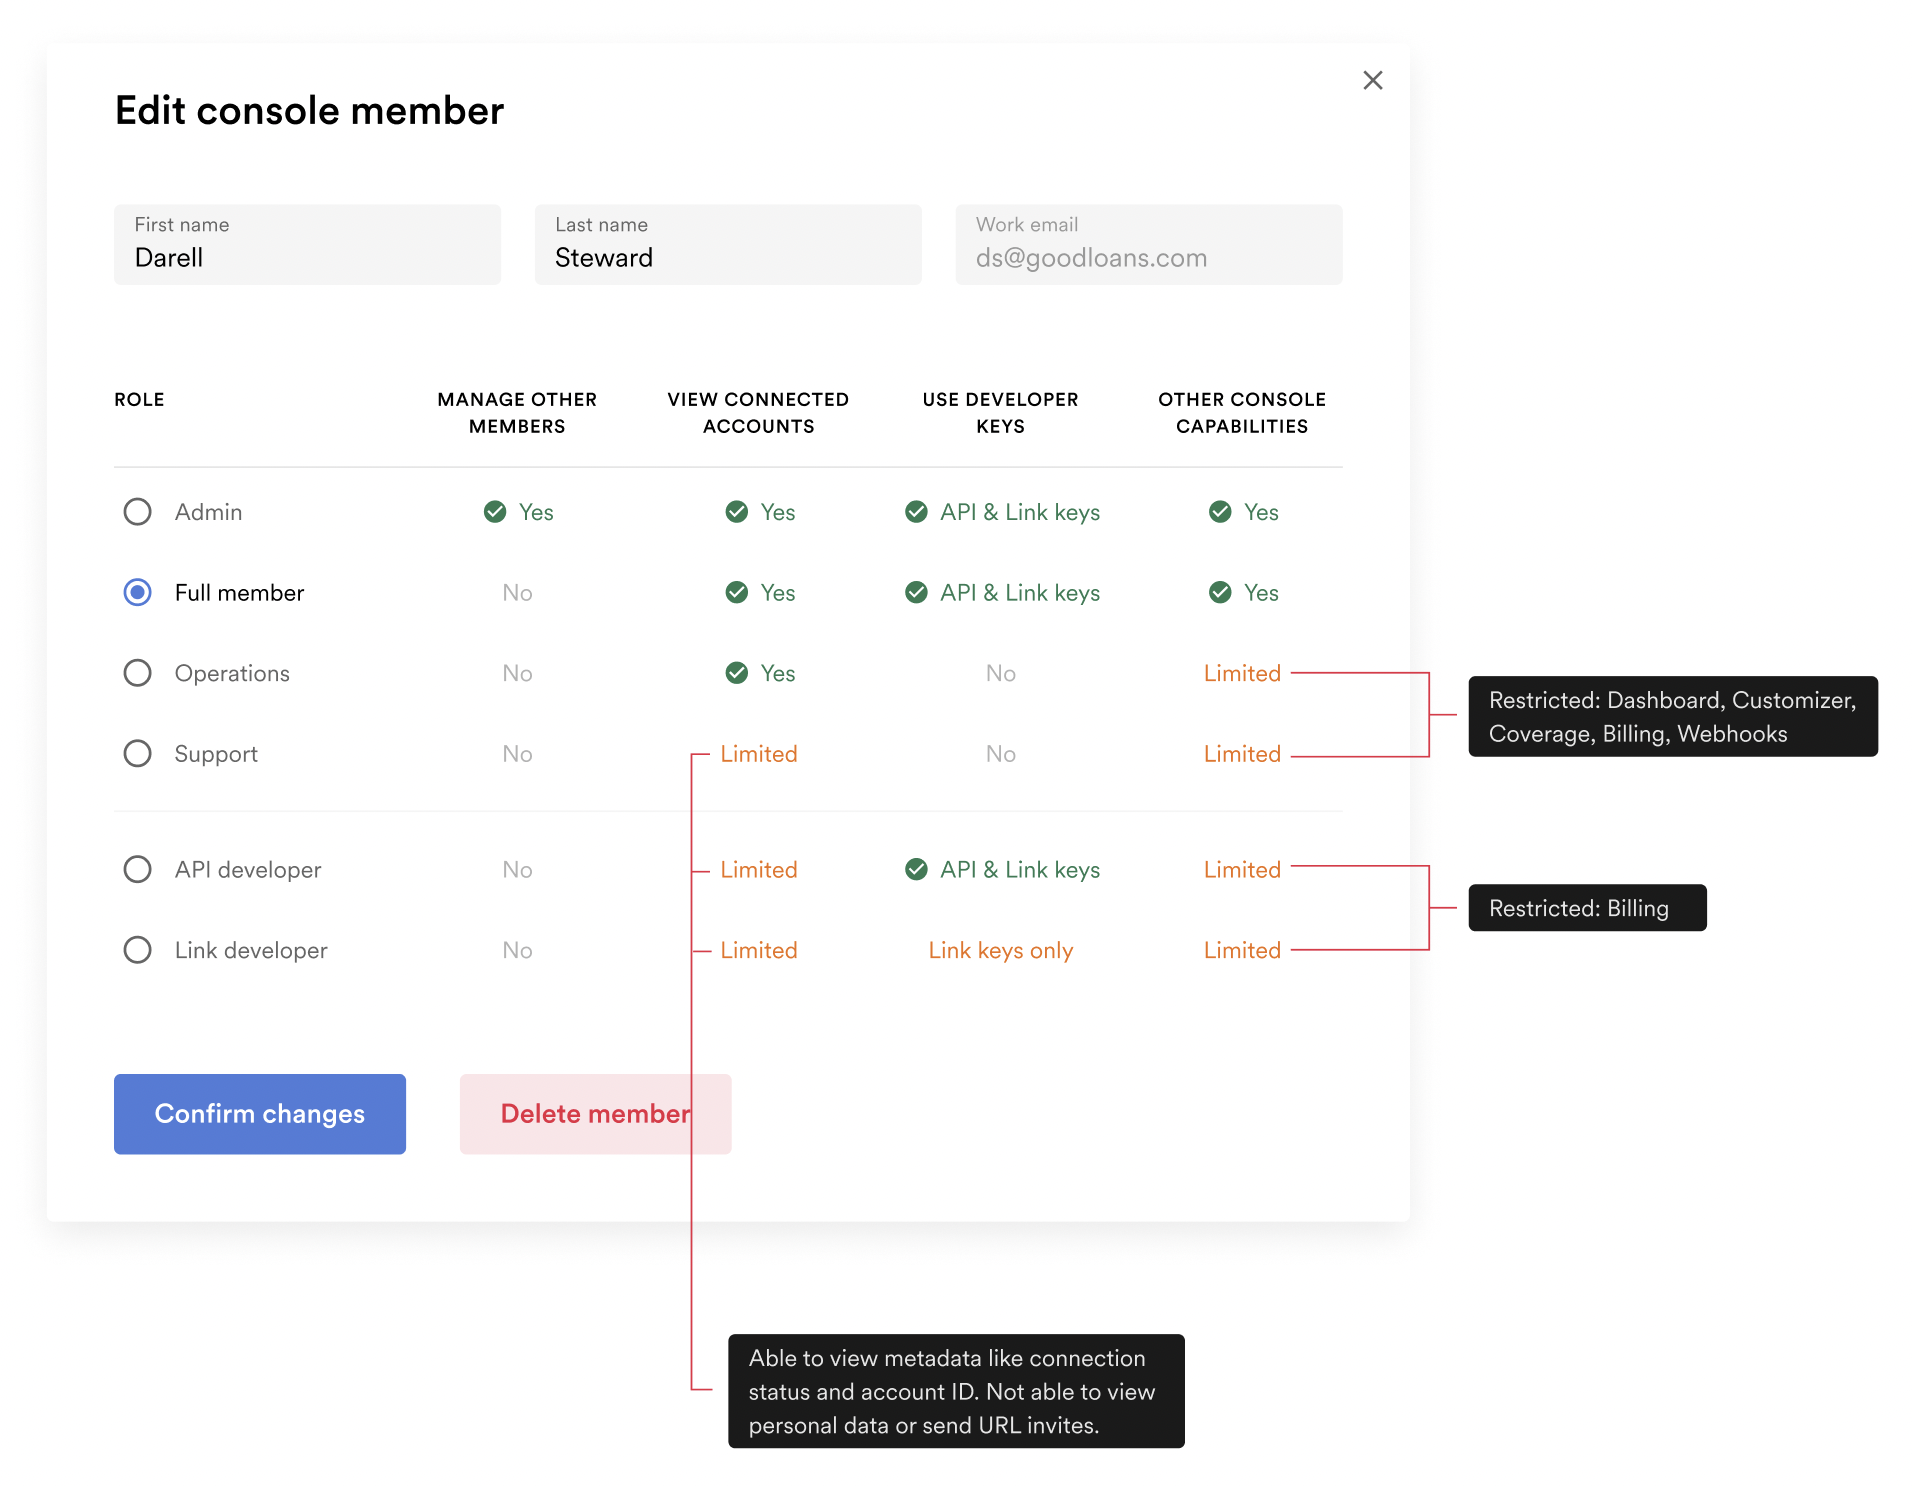
Task: Close the Edit console member dialog
Action: pyautogui.click(x=1372, y=80)
